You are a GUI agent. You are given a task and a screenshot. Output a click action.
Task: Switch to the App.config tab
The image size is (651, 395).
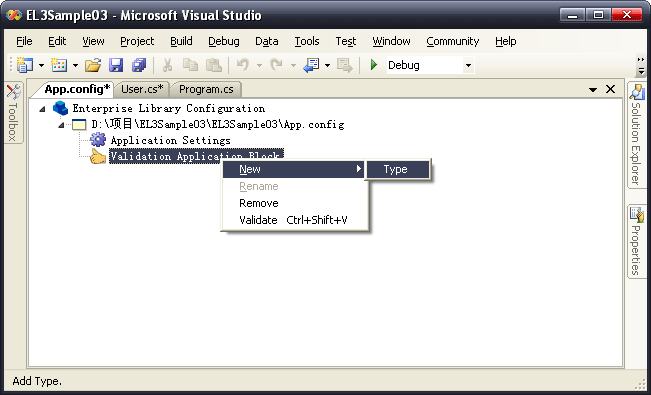point(77,89)
